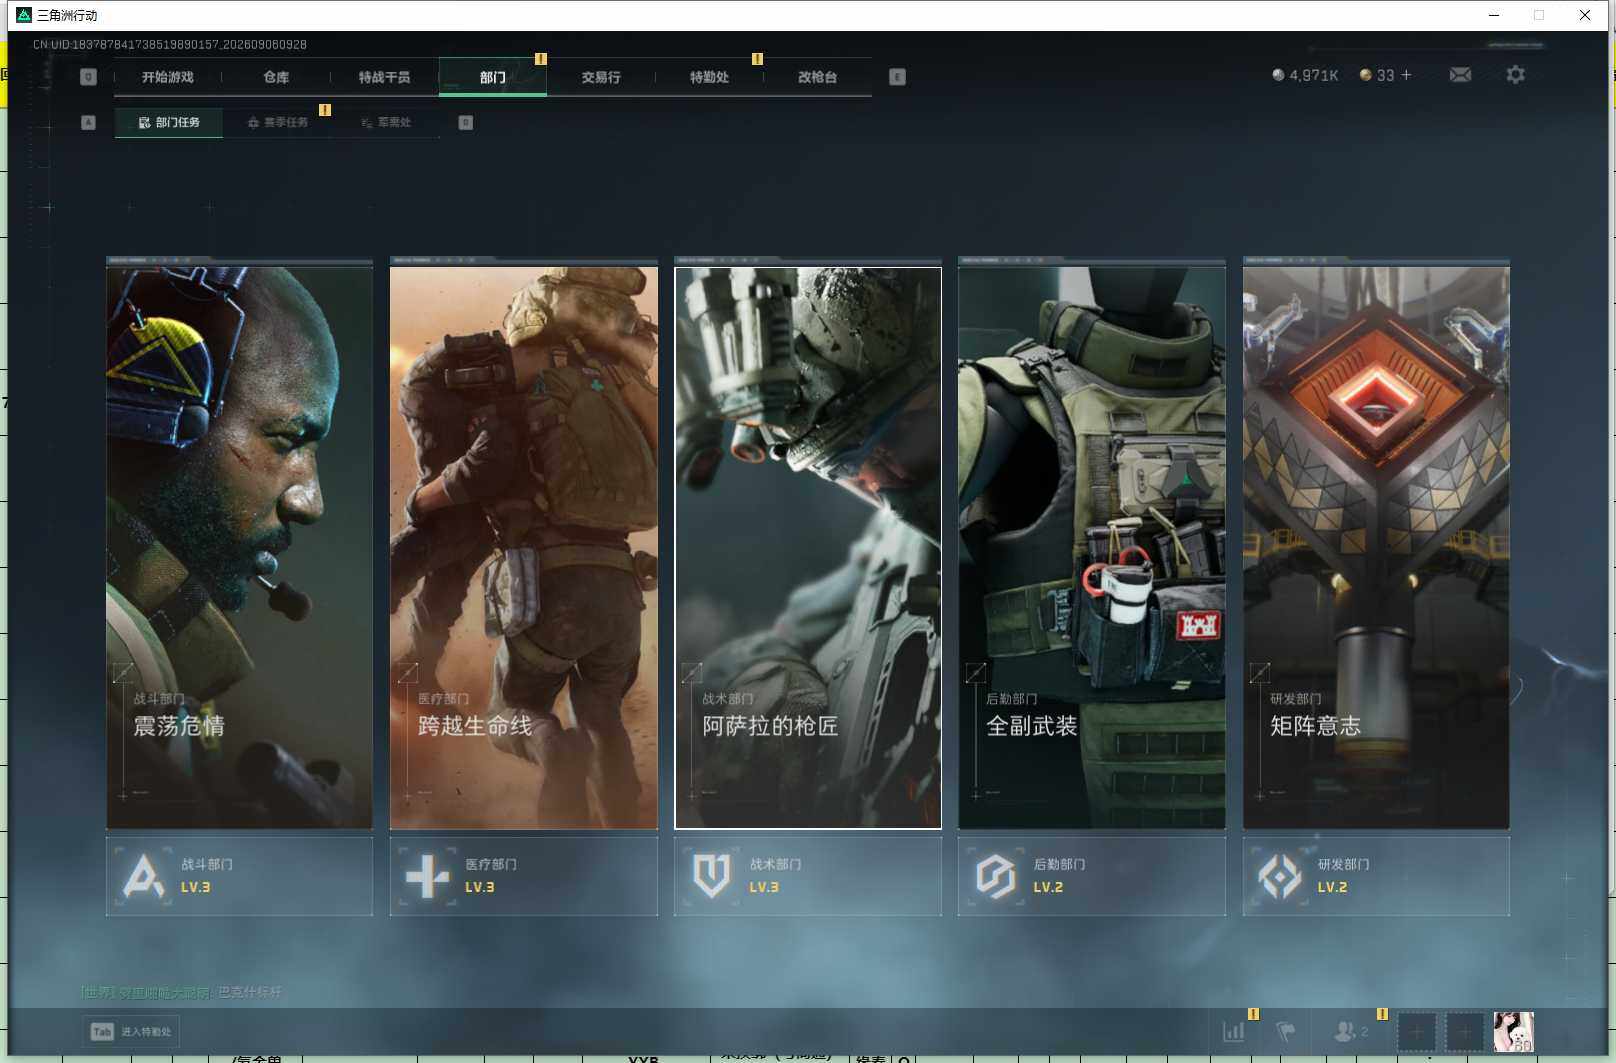Switch to the 特勤处 tab

click(709, 77)
